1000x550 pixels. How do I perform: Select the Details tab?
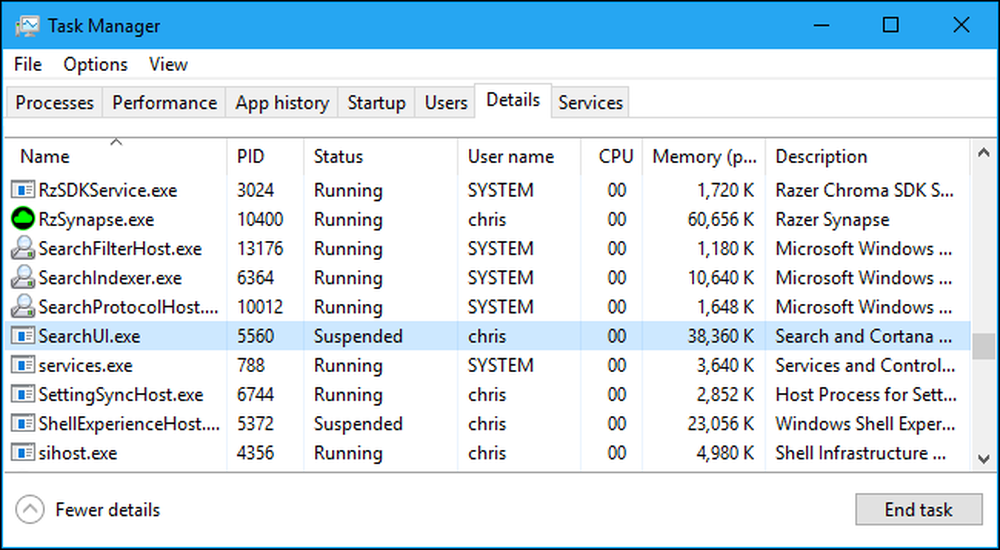513,100
